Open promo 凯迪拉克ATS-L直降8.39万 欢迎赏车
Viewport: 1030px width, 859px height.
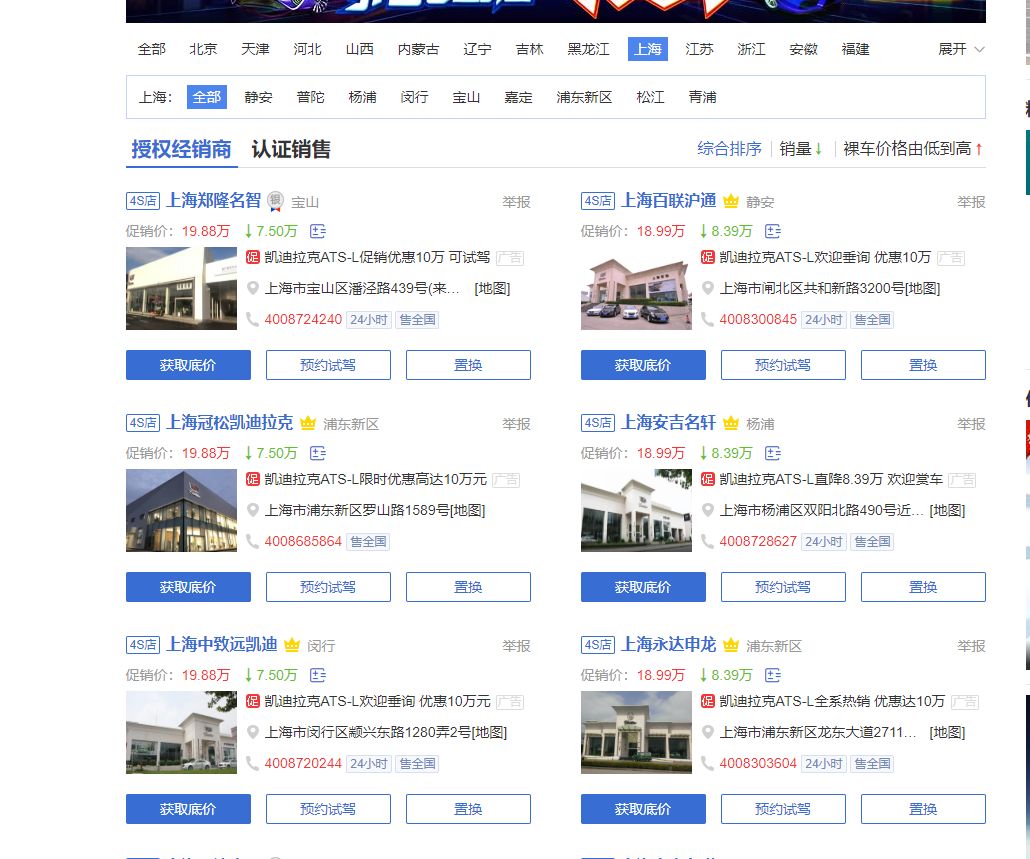pos(831,479)
